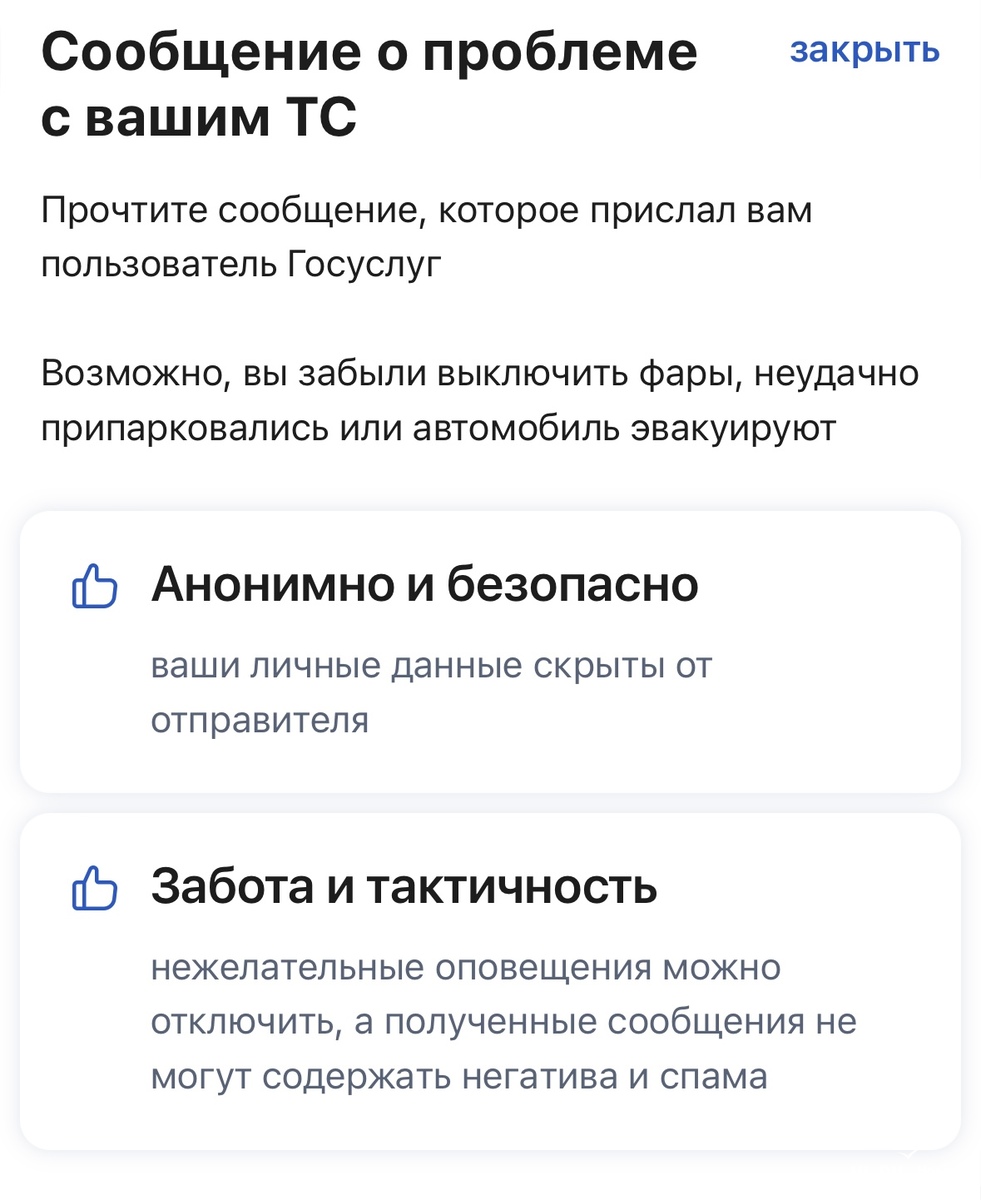This screenshot has height=1200, width=981.
Task: Click the «ваши личные данные скрыты от» line
Action: [431, 666]
